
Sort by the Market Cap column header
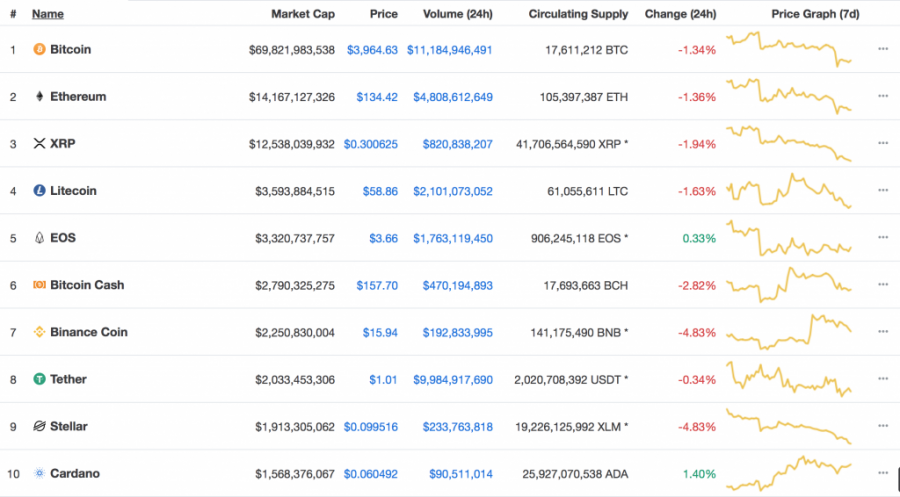tap(302, 14)
